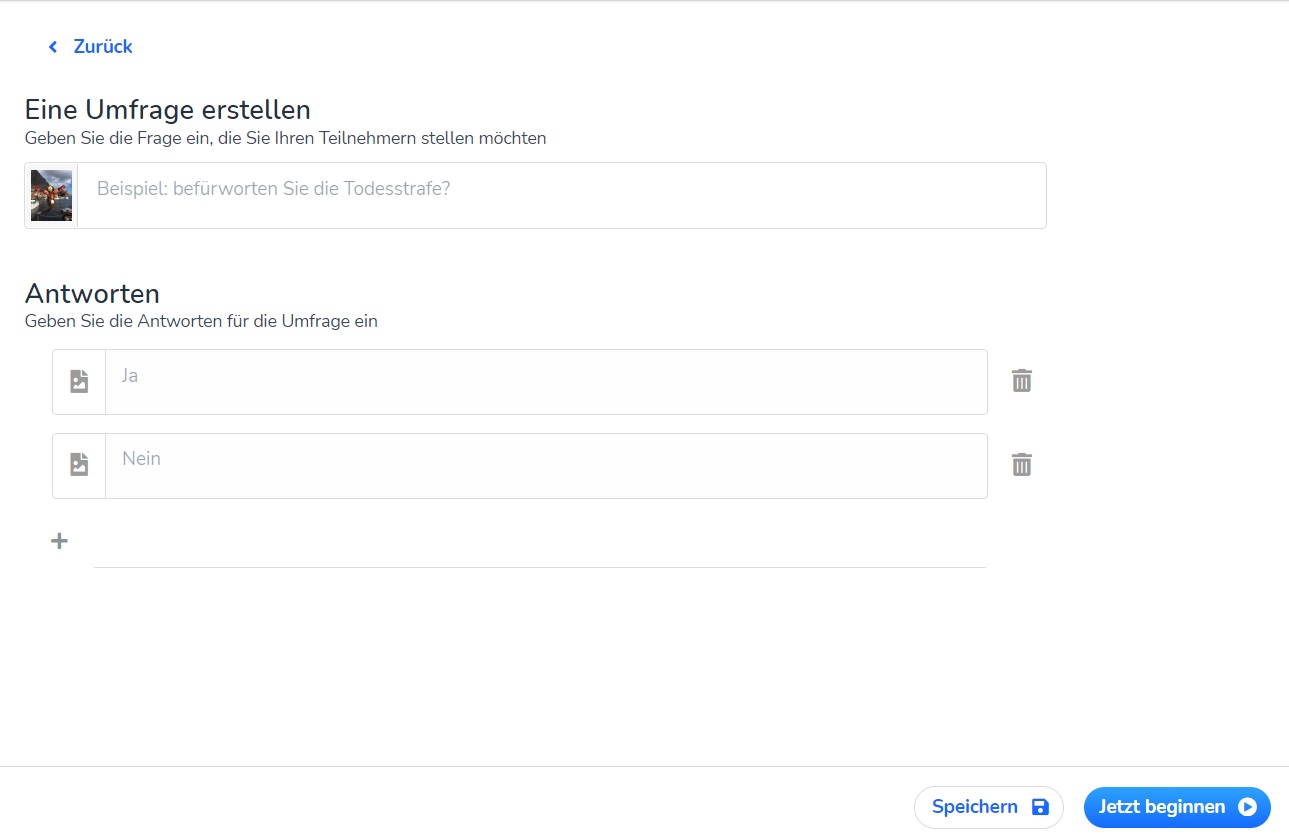Save the survey with Speichern button
Screen dimensions: 1289x837
[x=975, y=807]
